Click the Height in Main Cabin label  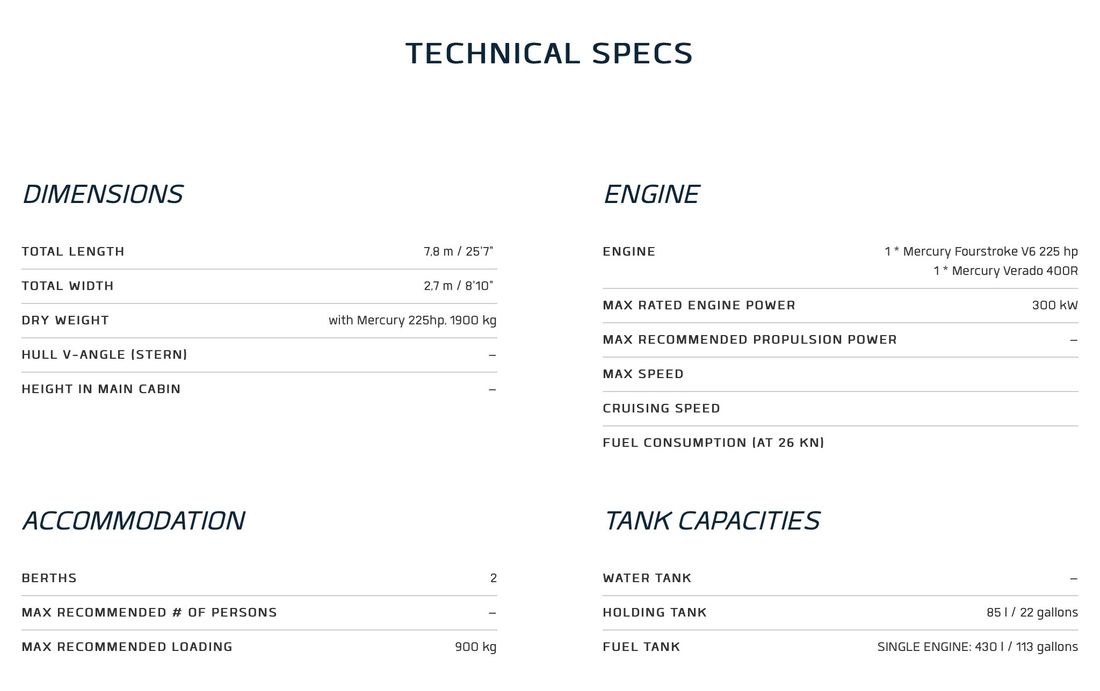coord(101,389)
